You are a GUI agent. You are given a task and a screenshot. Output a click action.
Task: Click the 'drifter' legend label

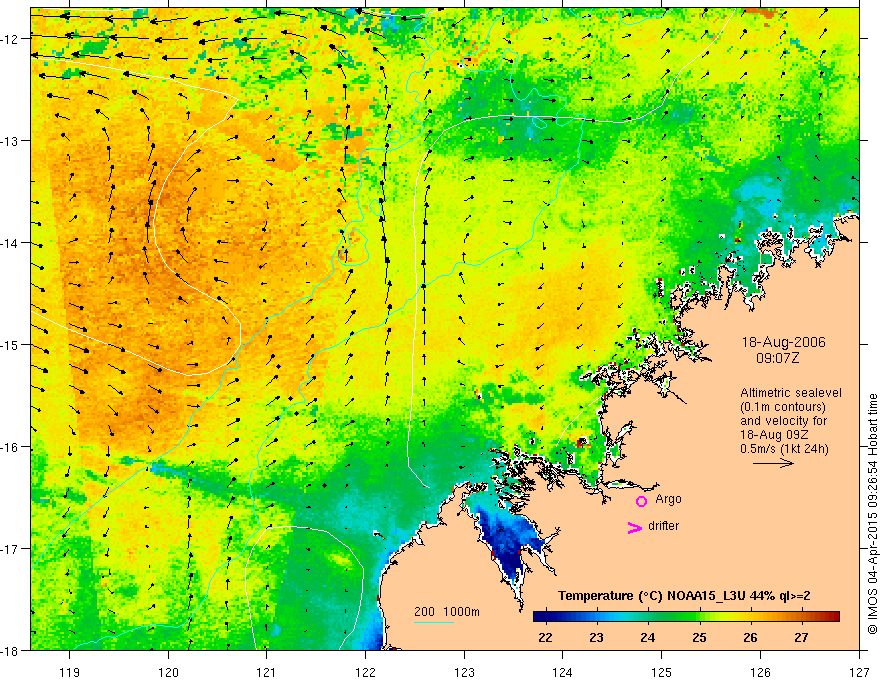point(663,526)
